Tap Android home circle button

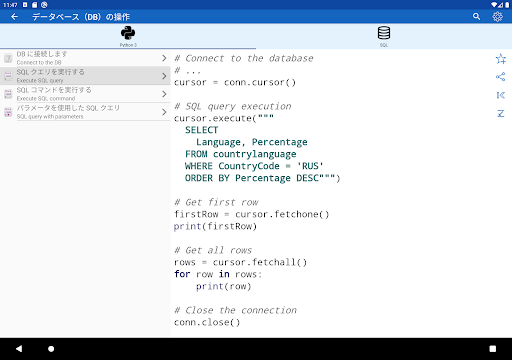click(51, 349)
